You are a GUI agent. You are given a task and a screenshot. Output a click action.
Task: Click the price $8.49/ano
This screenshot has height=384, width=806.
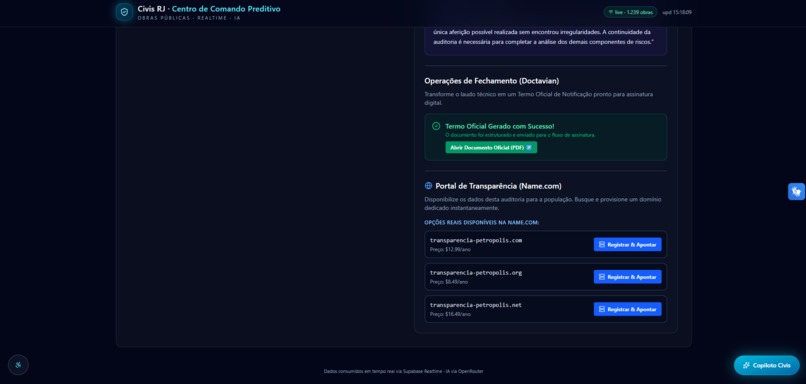(449, 282)
